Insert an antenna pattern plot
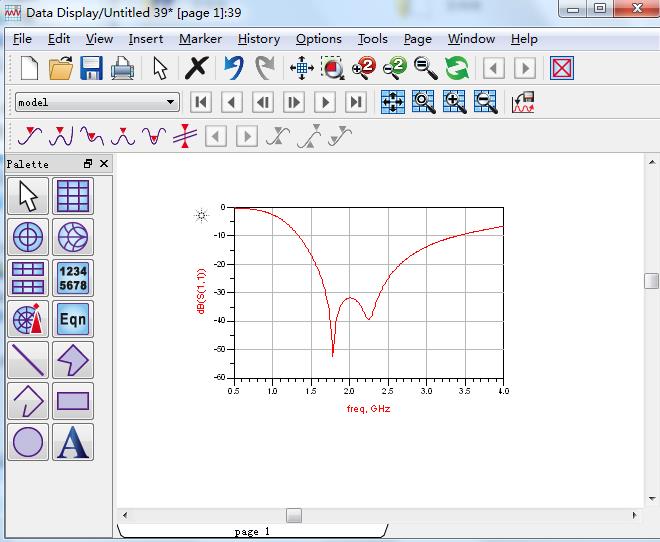The image size is (660, 542). pyautogui.click(x=28, y=319)
